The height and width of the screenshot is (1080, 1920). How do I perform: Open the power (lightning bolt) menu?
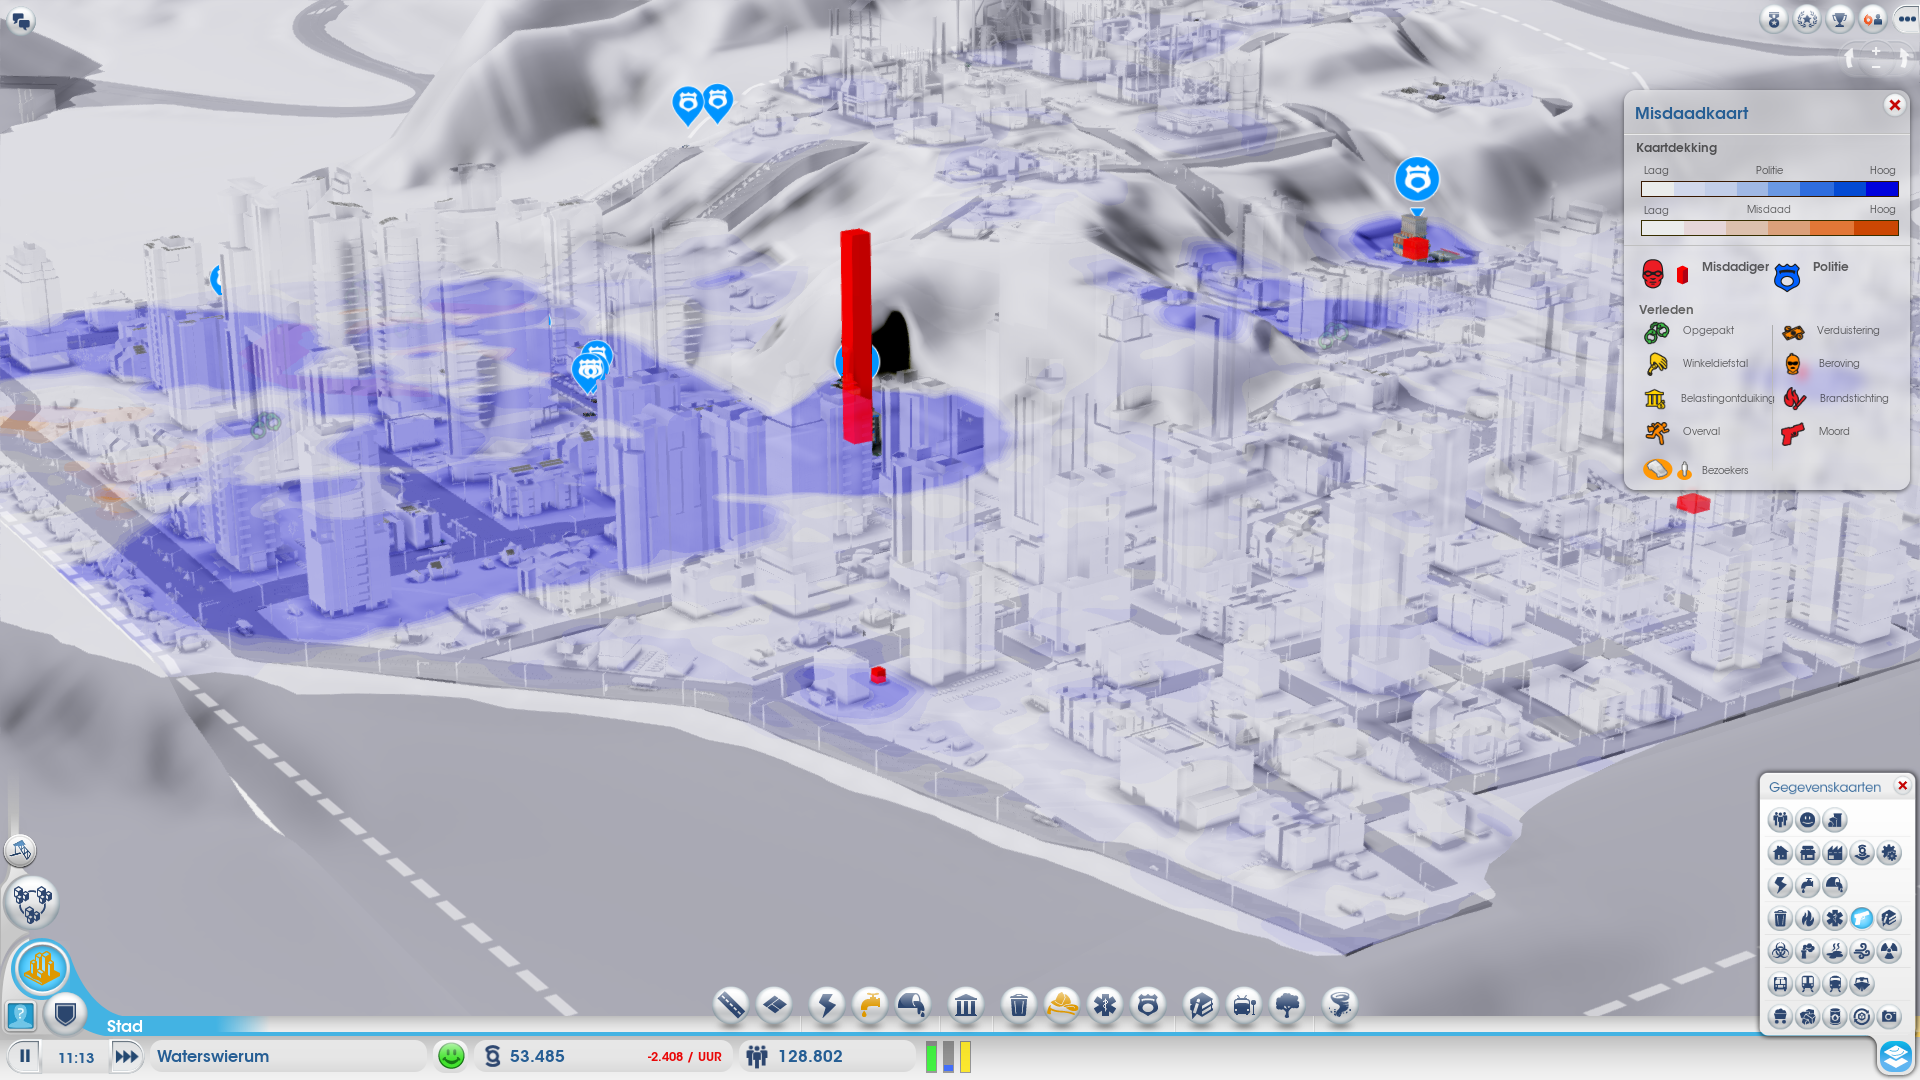827,1004
